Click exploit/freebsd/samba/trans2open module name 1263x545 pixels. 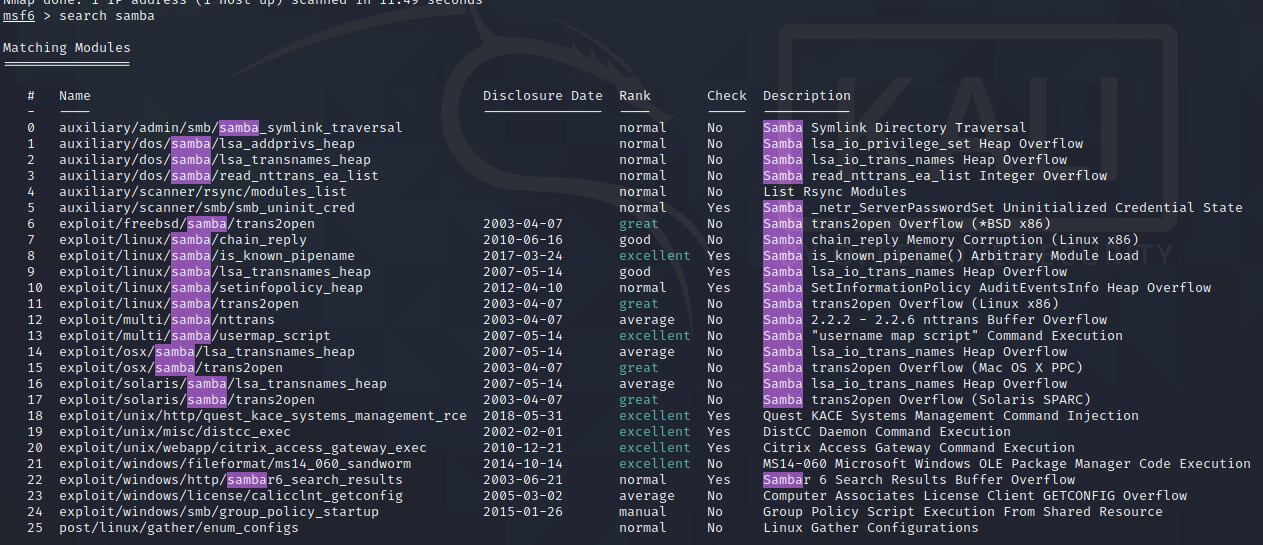[x=187, y=224]
